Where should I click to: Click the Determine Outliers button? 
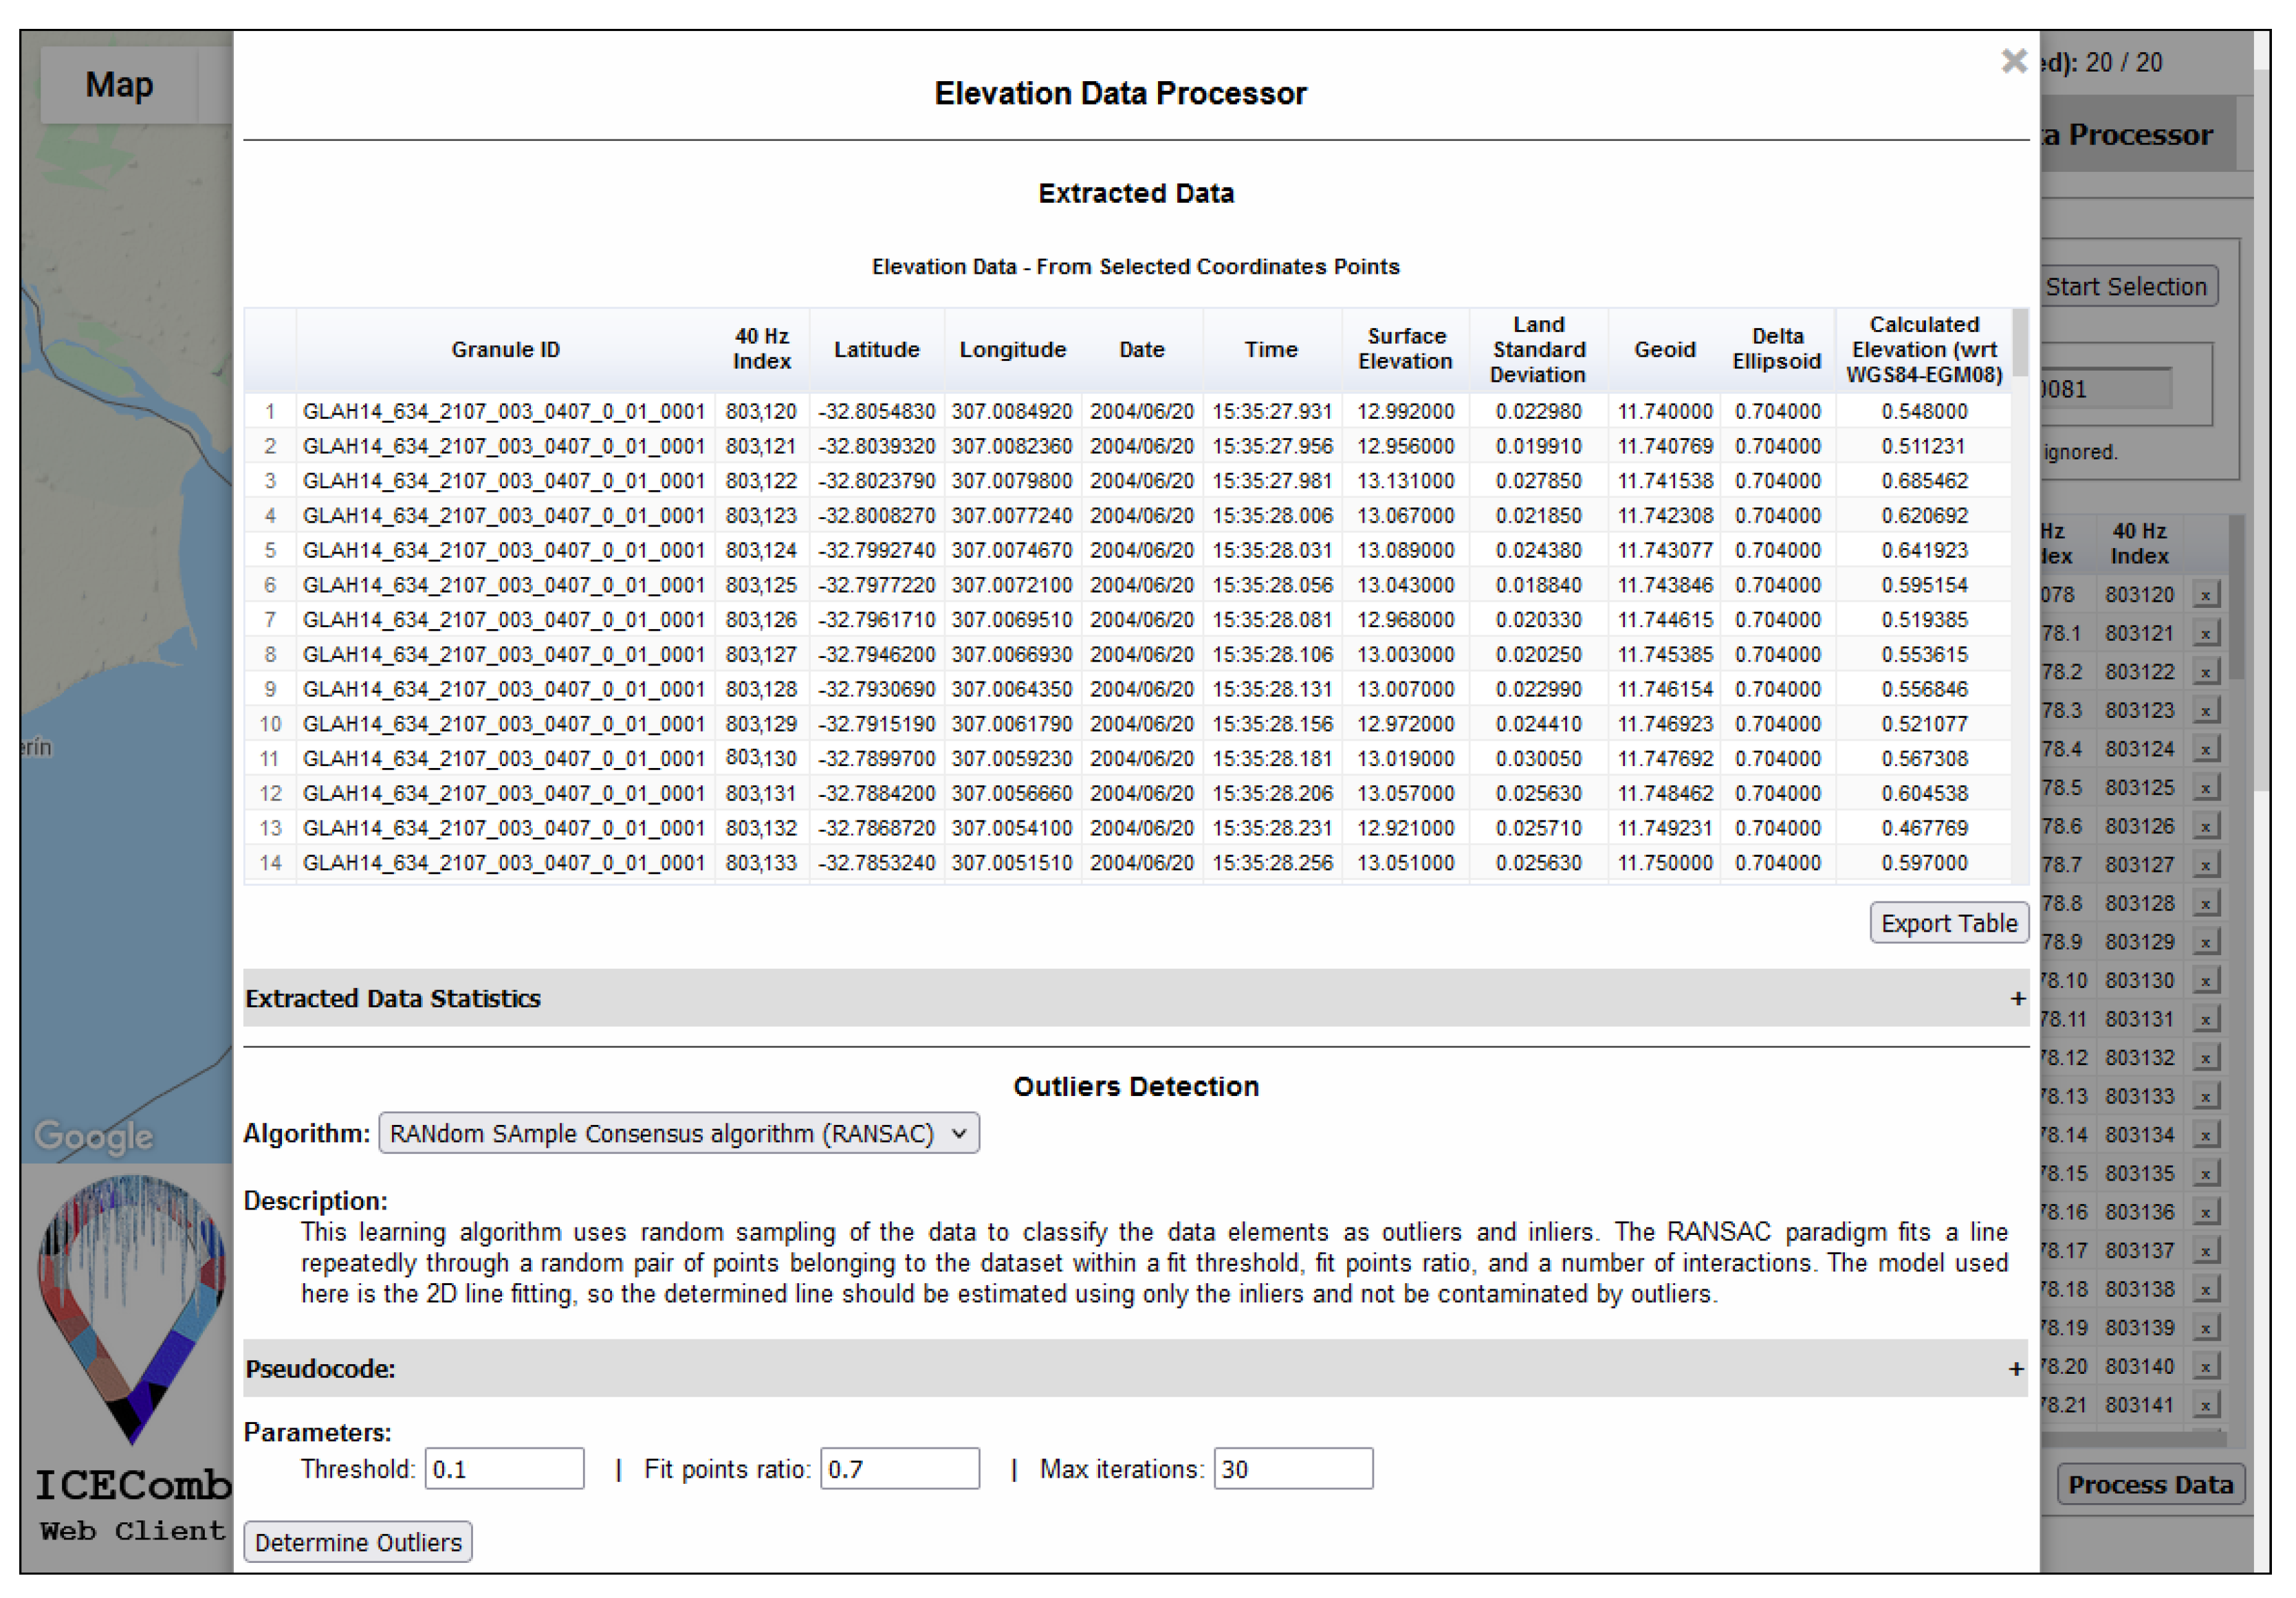coord(358,1543)
